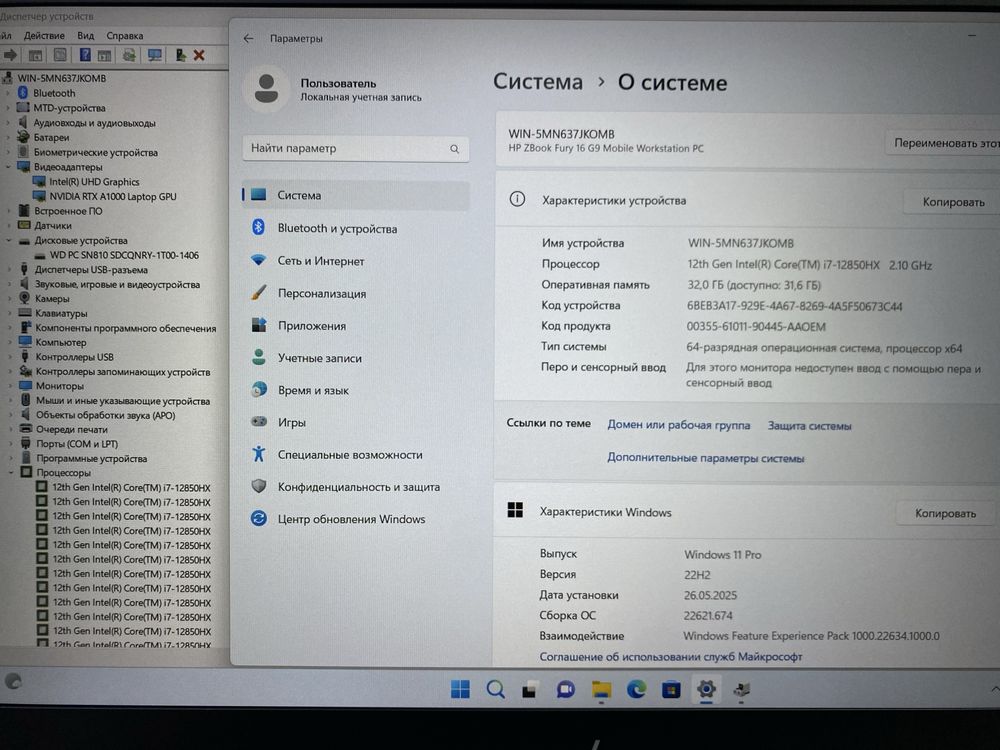Click the scan hardware monitor icon in toolbar
Viewport: 1000px width, 750px height.
click(x=154, y=55)
